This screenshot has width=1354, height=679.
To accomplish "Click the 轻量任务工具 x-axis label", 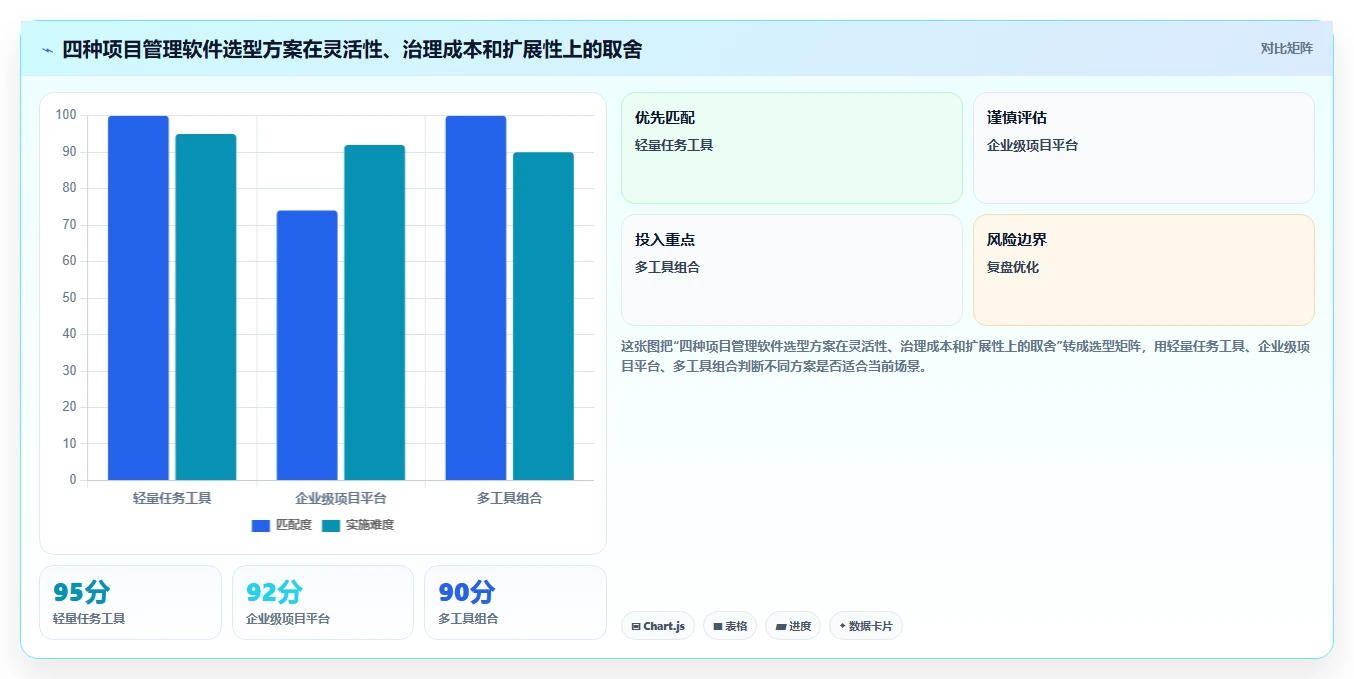I will pyautogui.click(x=172, y=498).
